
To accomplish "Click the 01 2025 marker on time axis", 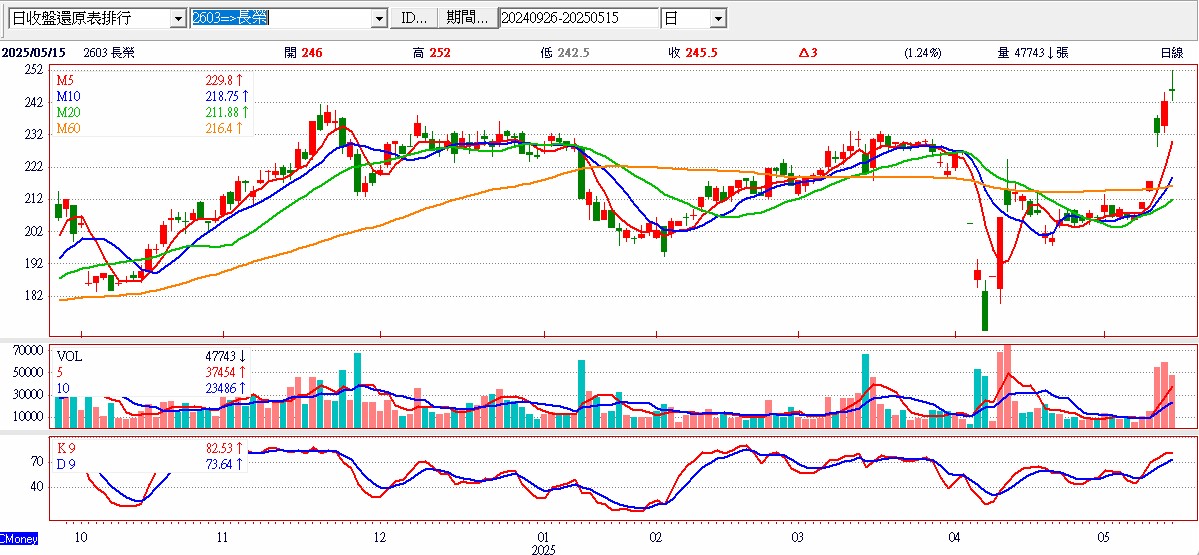I will 544,543.
